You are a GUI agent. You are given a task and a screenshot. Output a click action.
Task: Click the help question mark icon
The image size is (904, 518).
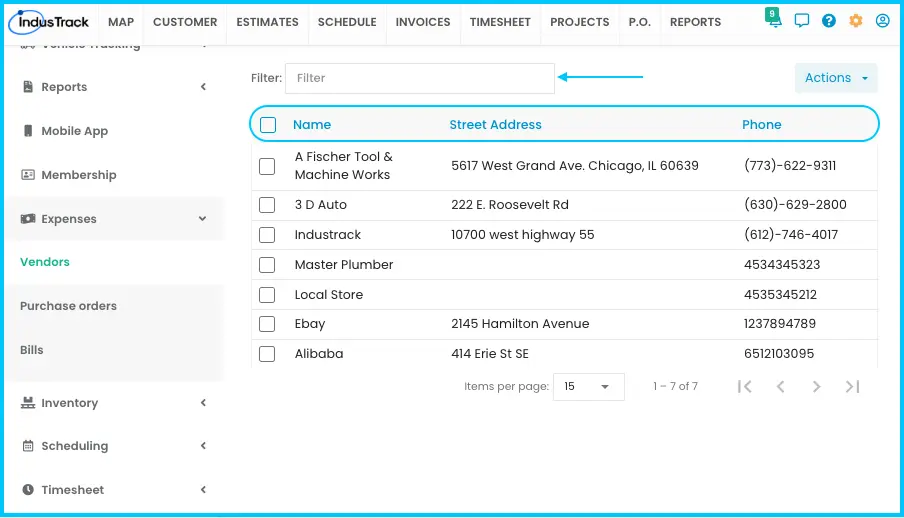click(x=828, y=21)
